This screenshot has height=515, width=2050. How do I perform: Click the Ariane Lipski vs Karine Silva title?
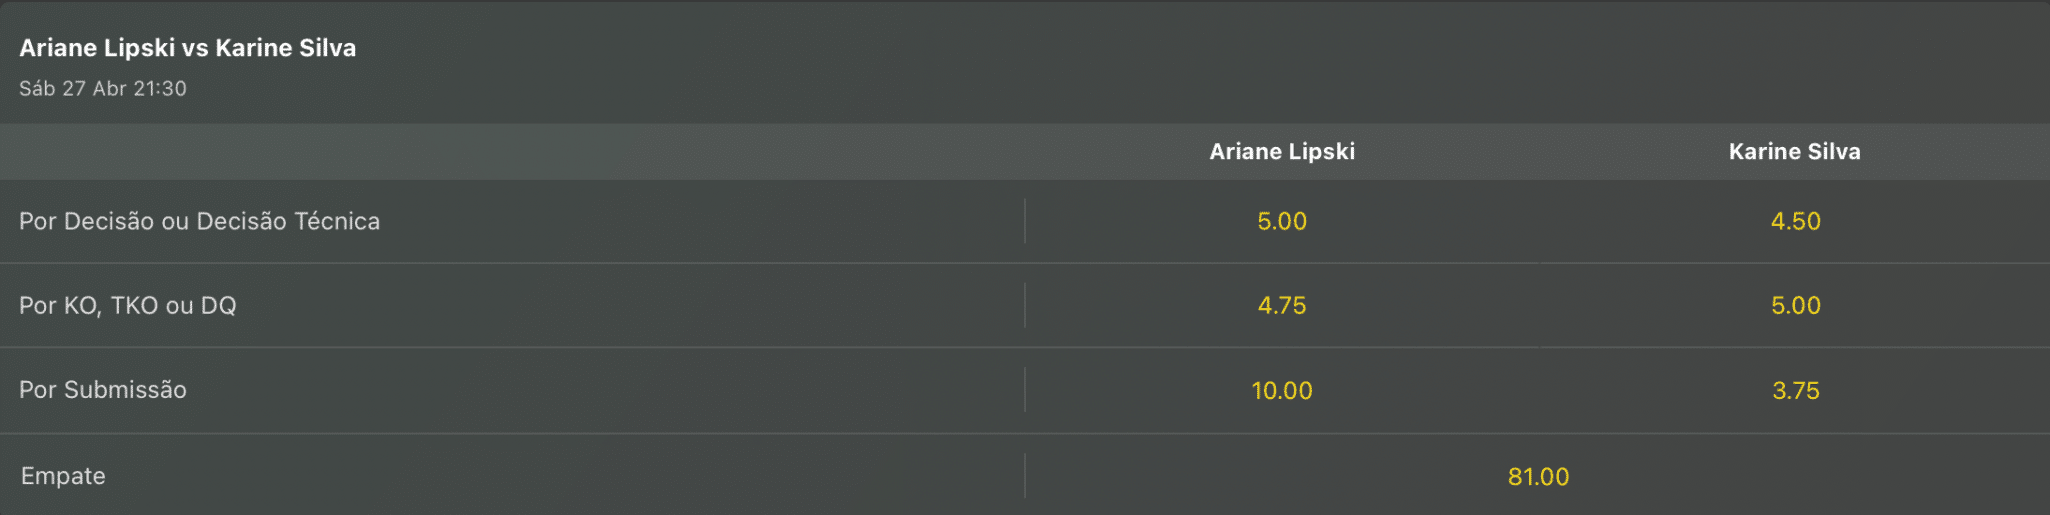pos(188,48)
